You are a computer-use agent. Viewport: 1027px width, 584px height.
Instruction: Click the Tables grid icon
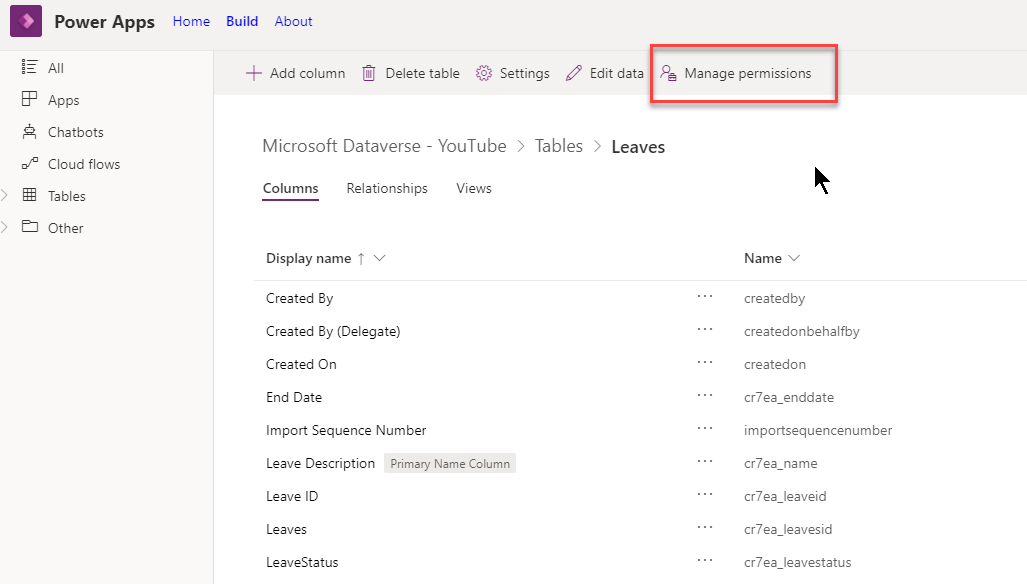pyautogui.click(x=29, y=194)
